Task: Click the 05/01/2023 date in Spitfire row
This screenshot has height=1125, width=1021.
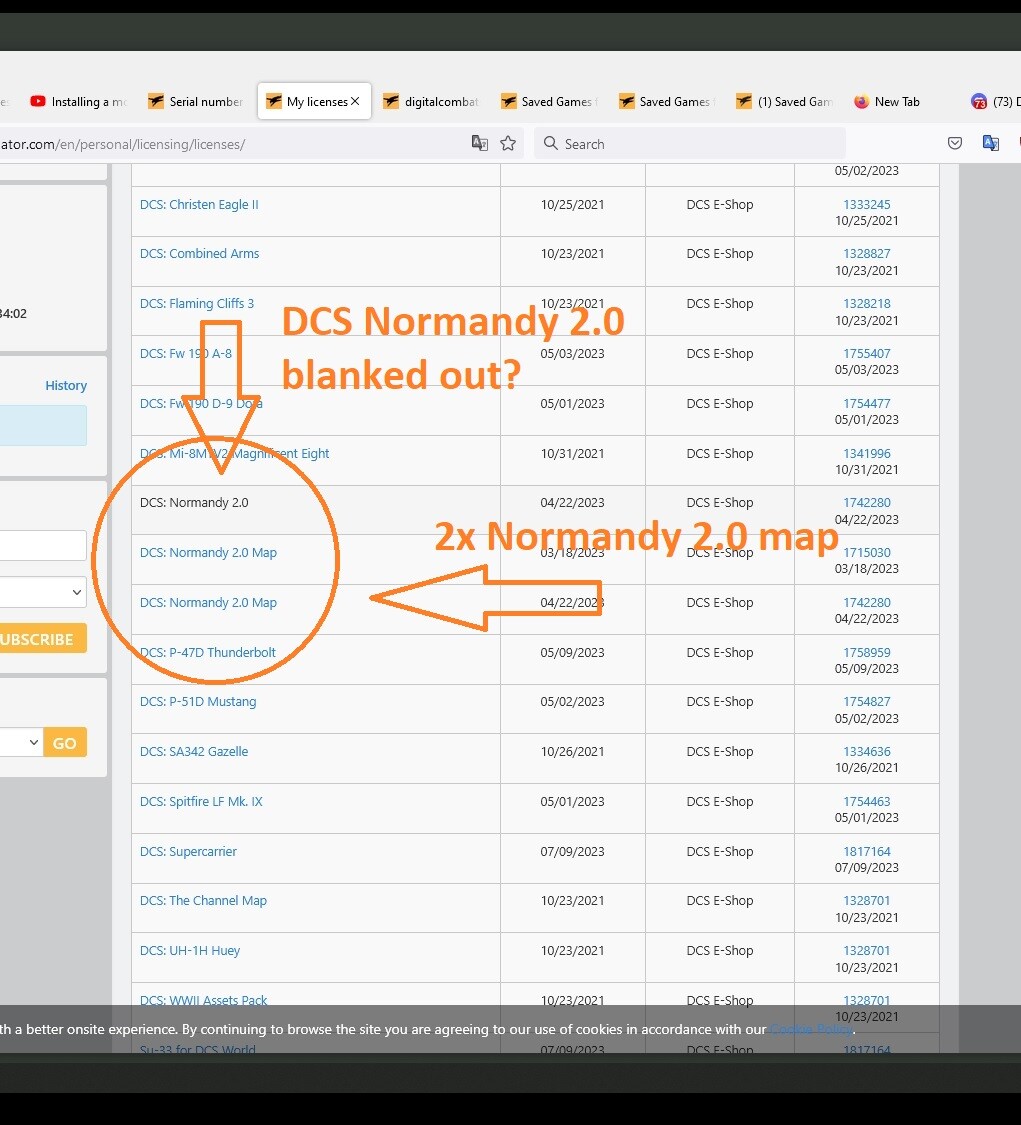Action: point(573,801)
